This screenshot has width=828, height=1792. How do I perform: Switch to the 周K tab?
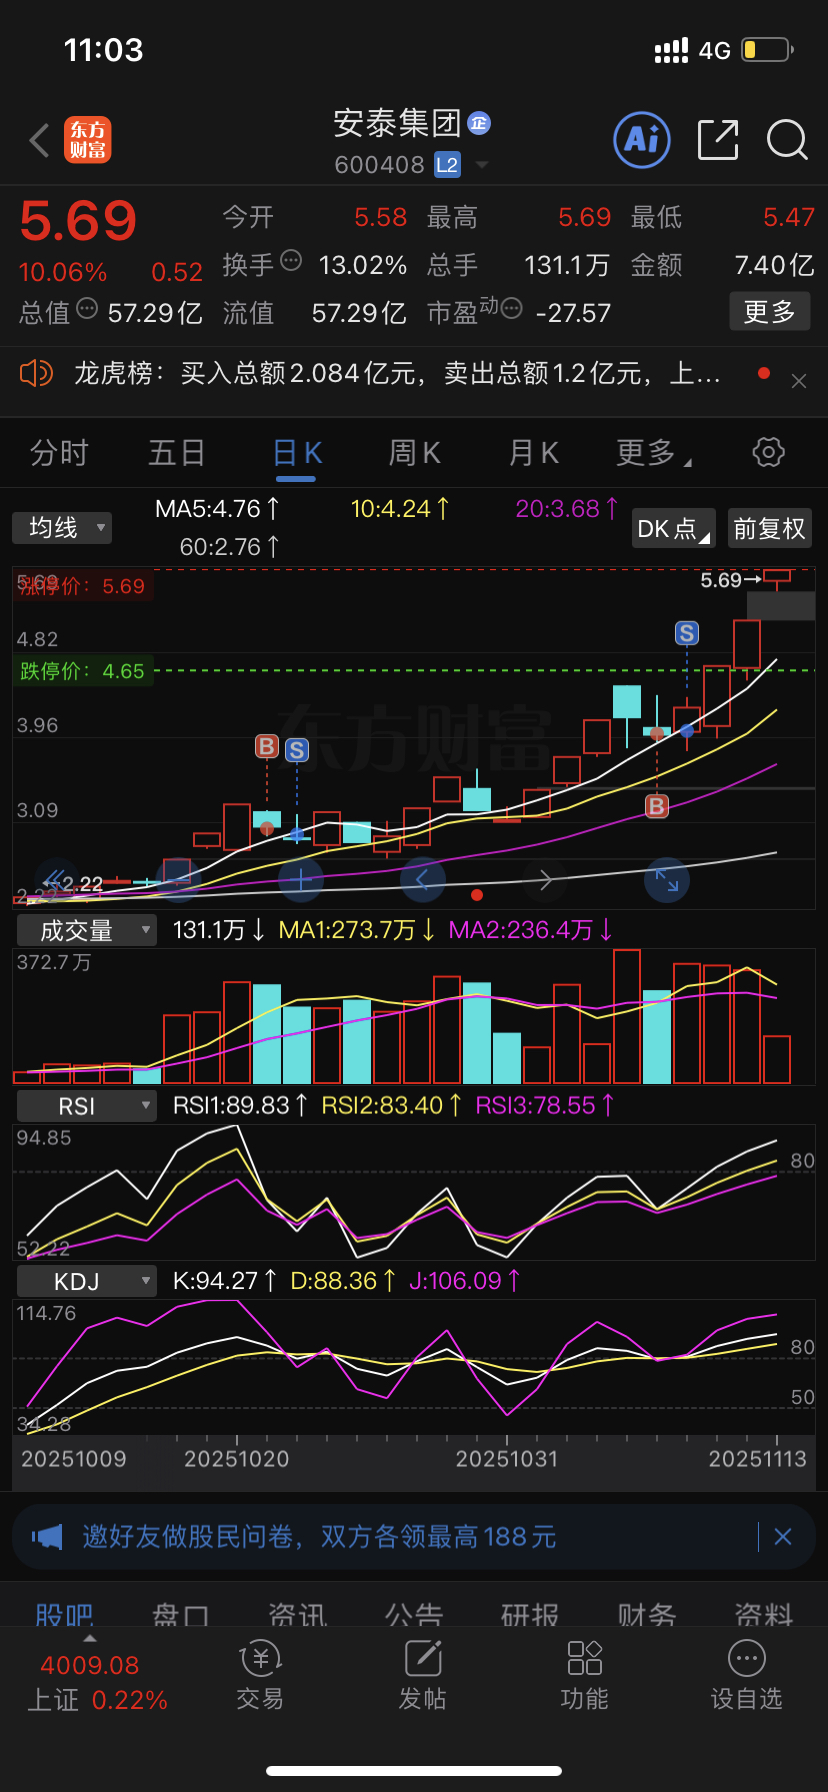pyautogui.click(x=415, y=453)
